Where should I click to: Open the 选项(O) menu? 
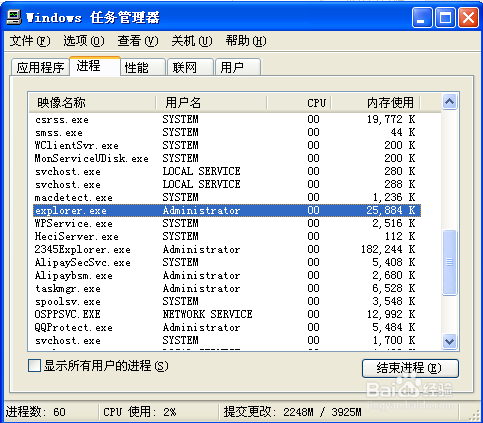(x=84, y=41)
